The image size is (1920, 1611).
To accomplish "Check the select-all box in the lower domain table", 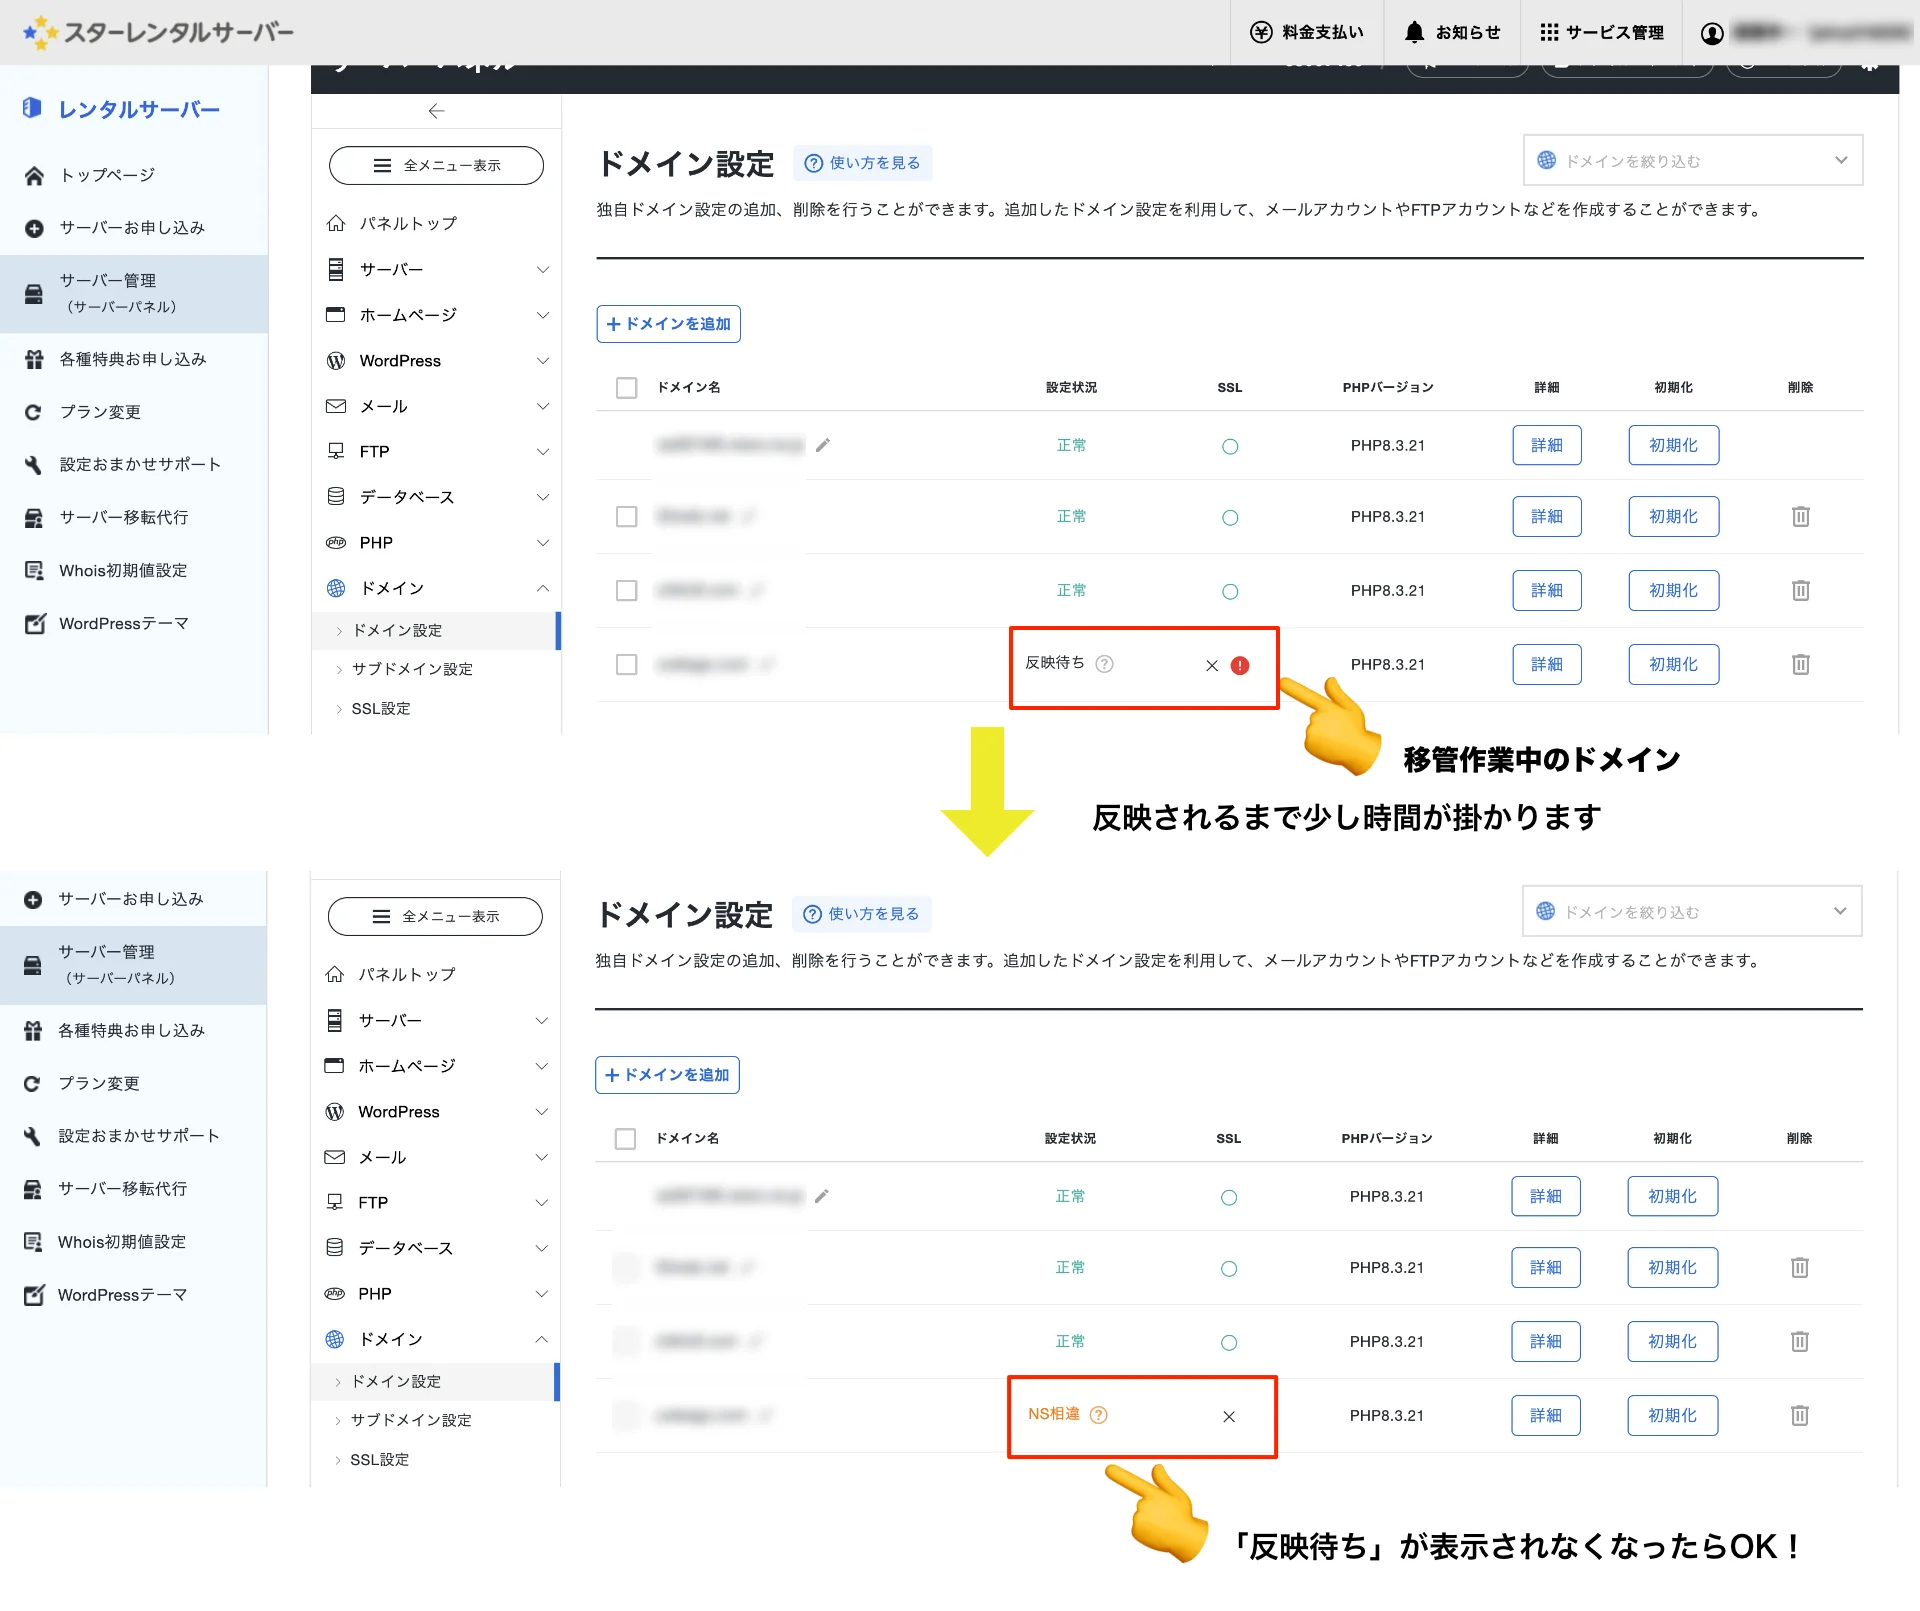I will point(626,1139).
